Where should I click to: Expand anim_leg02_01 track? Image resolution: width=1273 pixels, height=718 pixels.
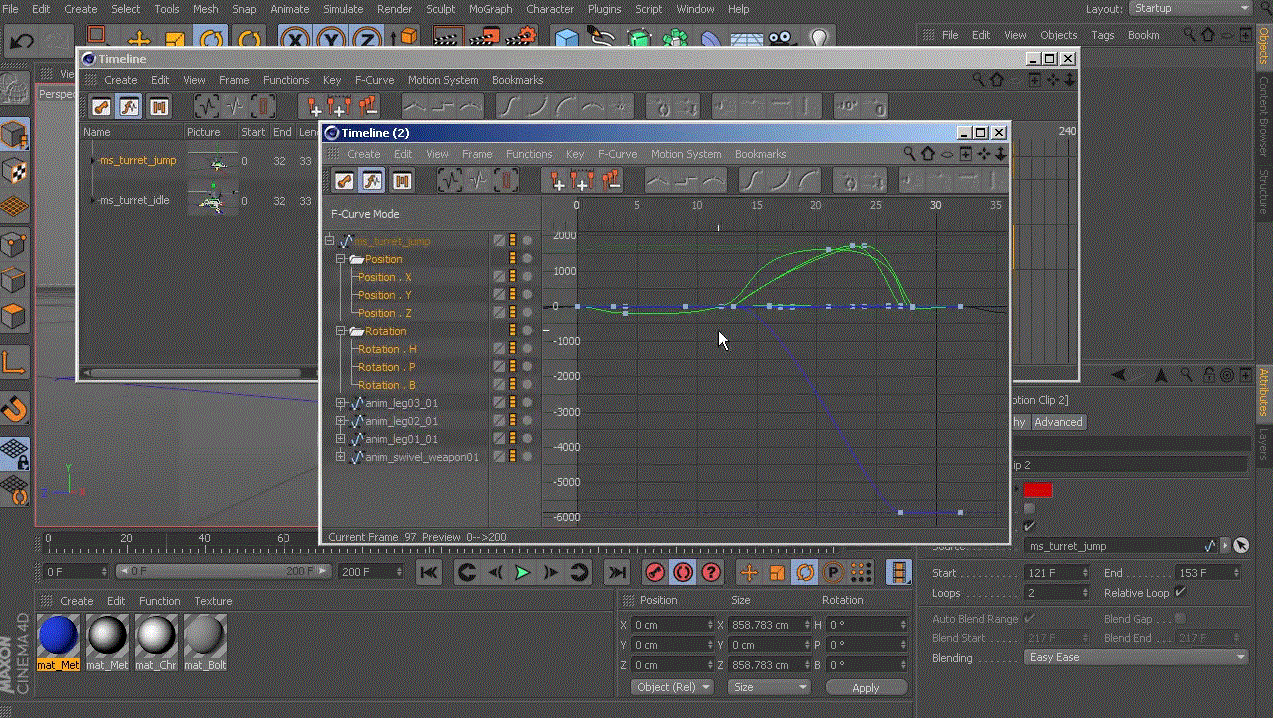[x=341, y=421]
